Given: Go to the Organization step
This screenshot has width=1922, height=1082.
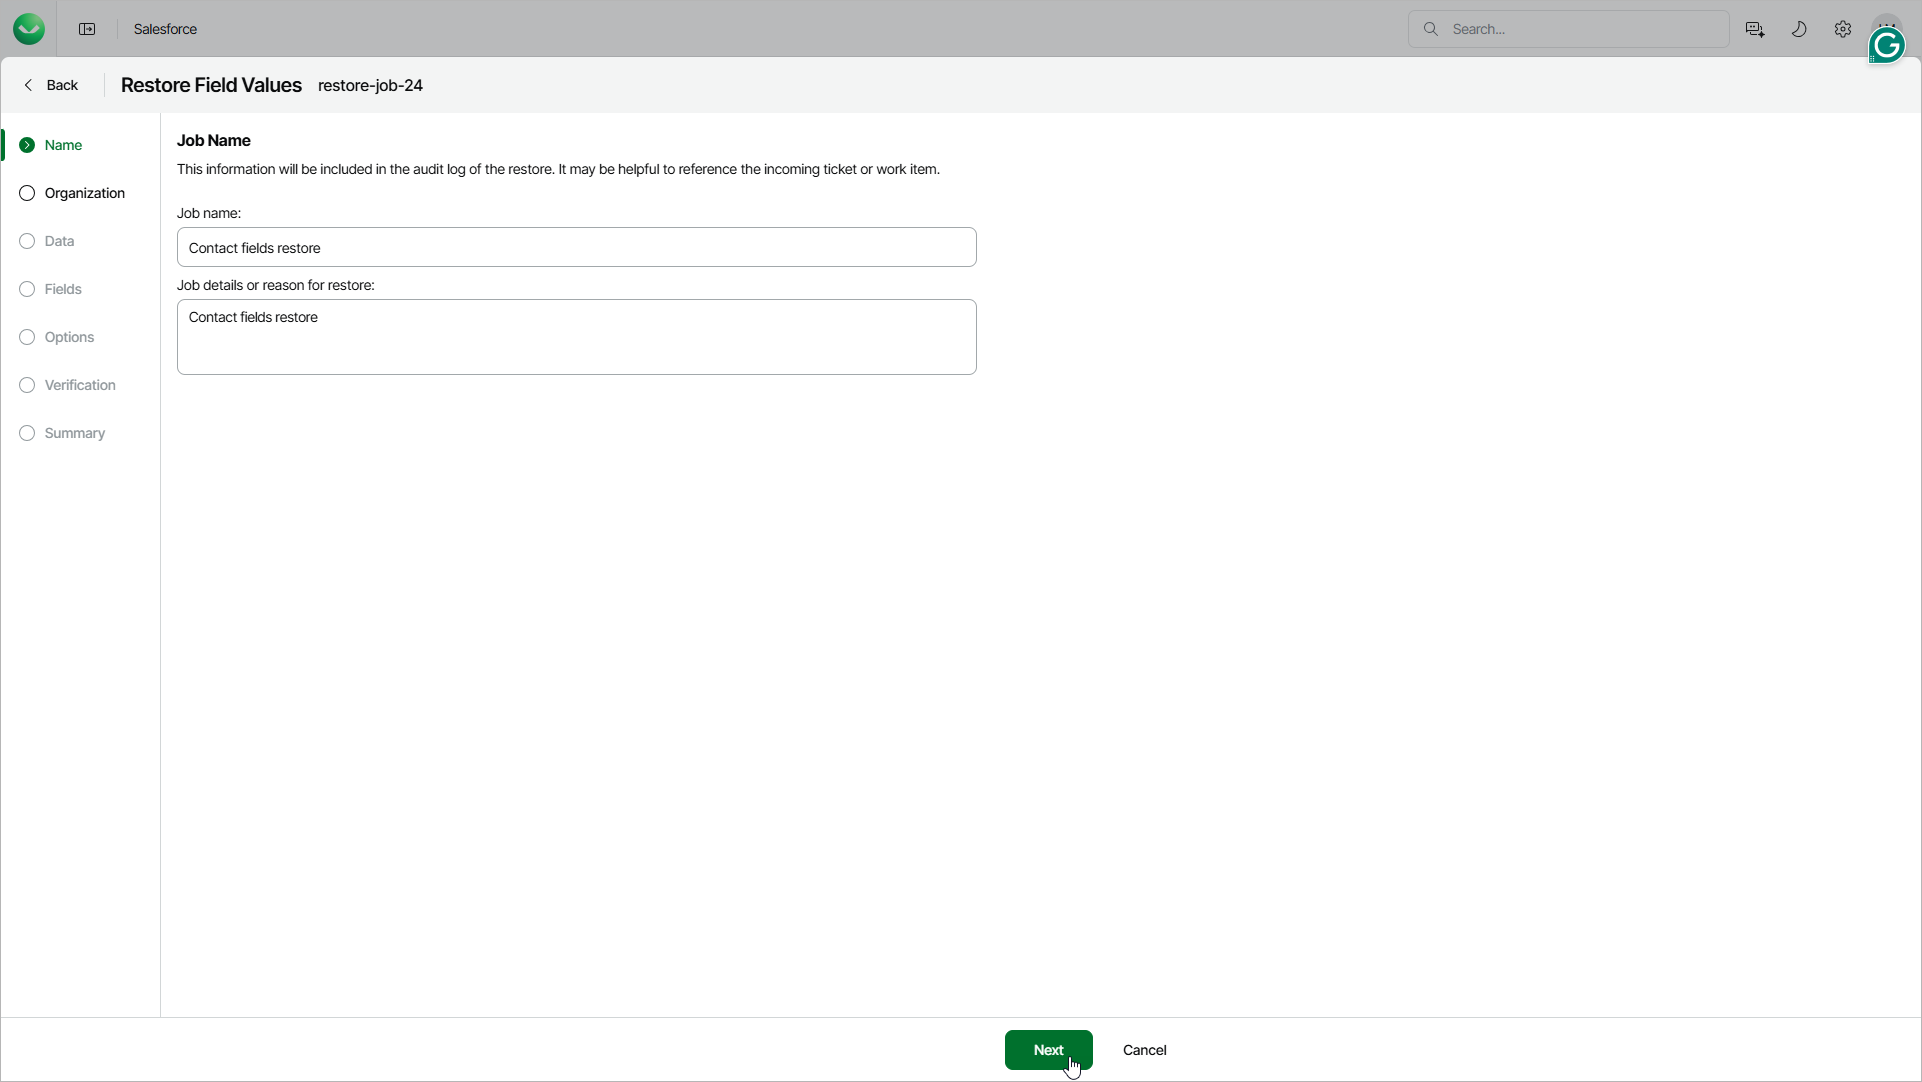Looking at the screenshot, I should pos(84,193).
